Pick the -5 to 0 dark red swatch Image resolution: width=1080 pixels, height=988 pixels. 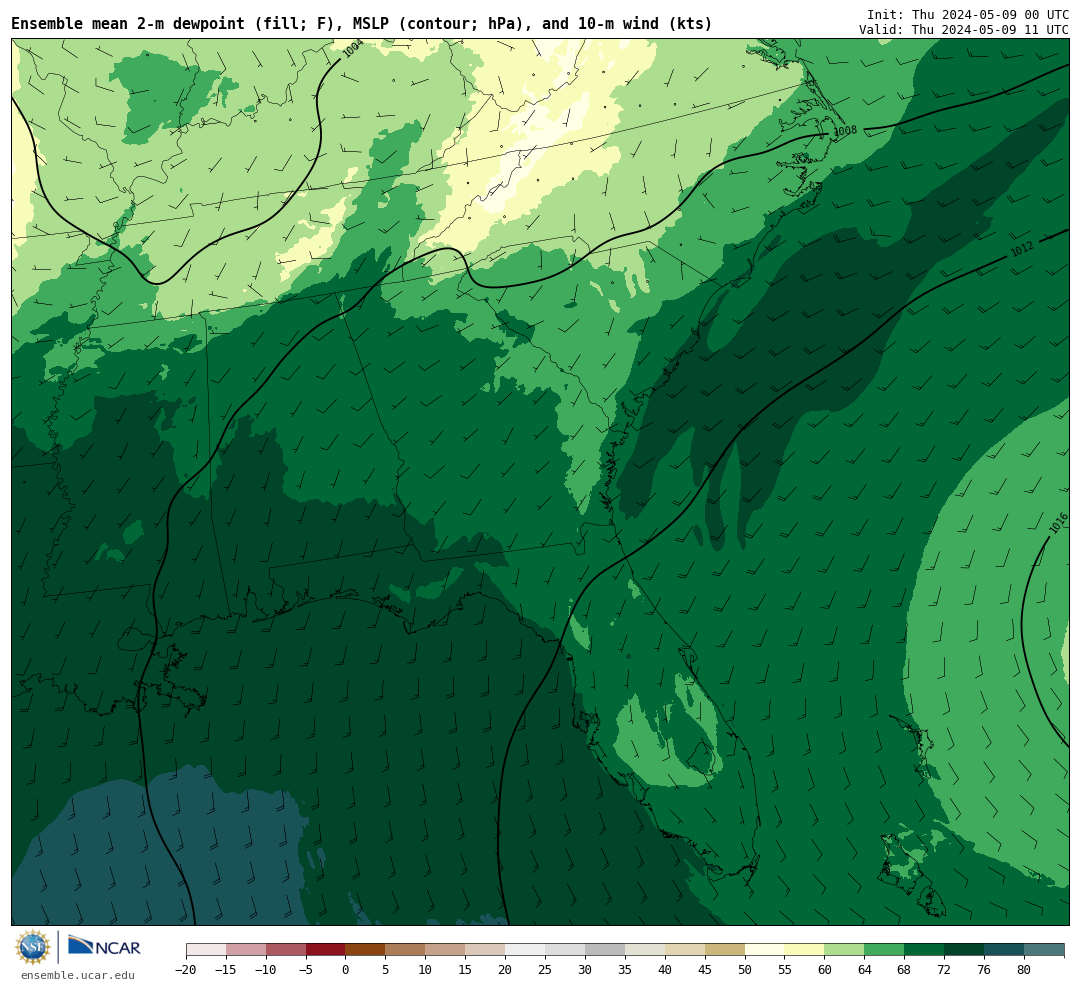326,950
